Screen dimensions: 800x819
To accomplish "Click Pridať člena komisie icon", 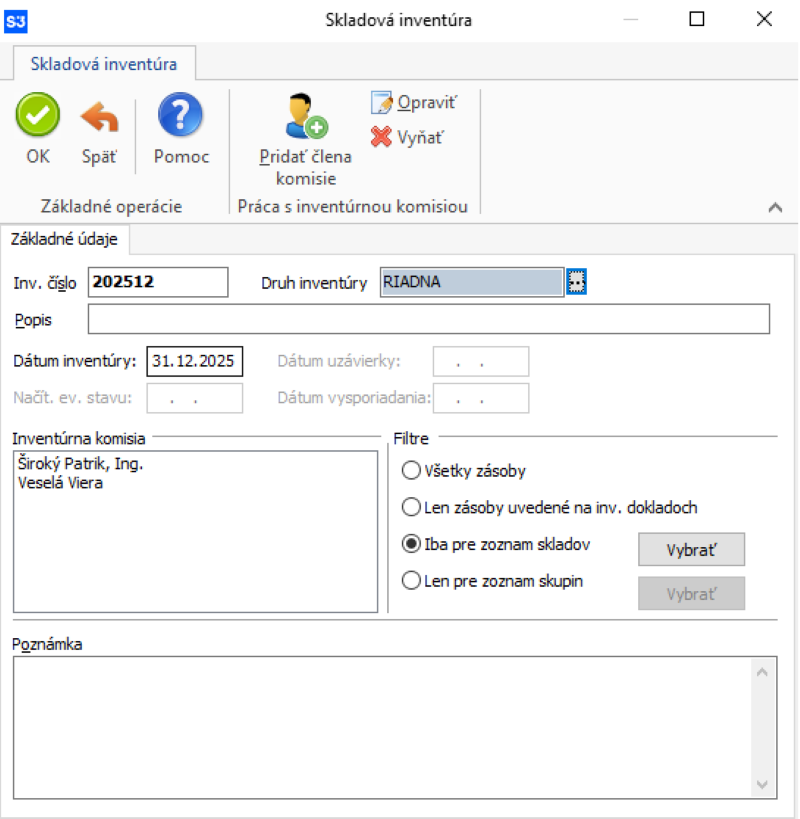I will (x=306, y=116).
